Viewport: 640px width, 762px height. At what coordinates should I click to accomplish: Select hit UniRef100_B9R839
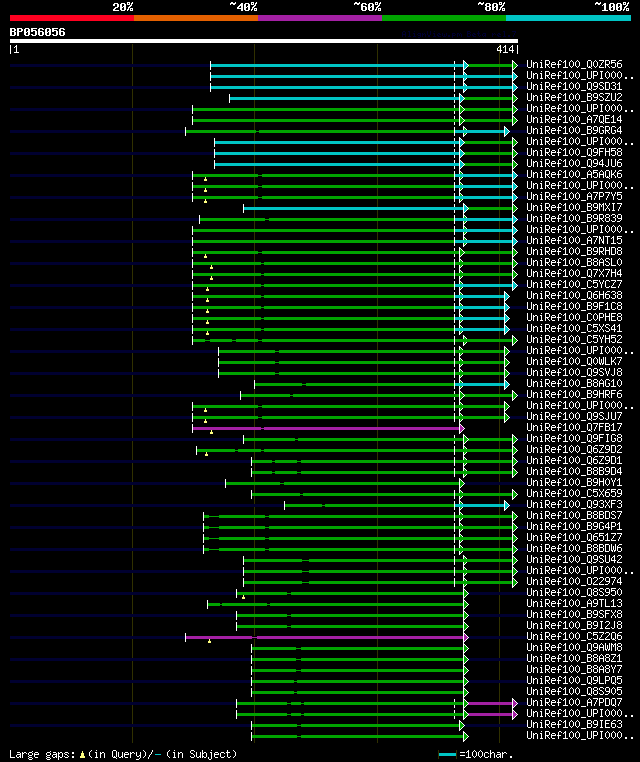574,219
